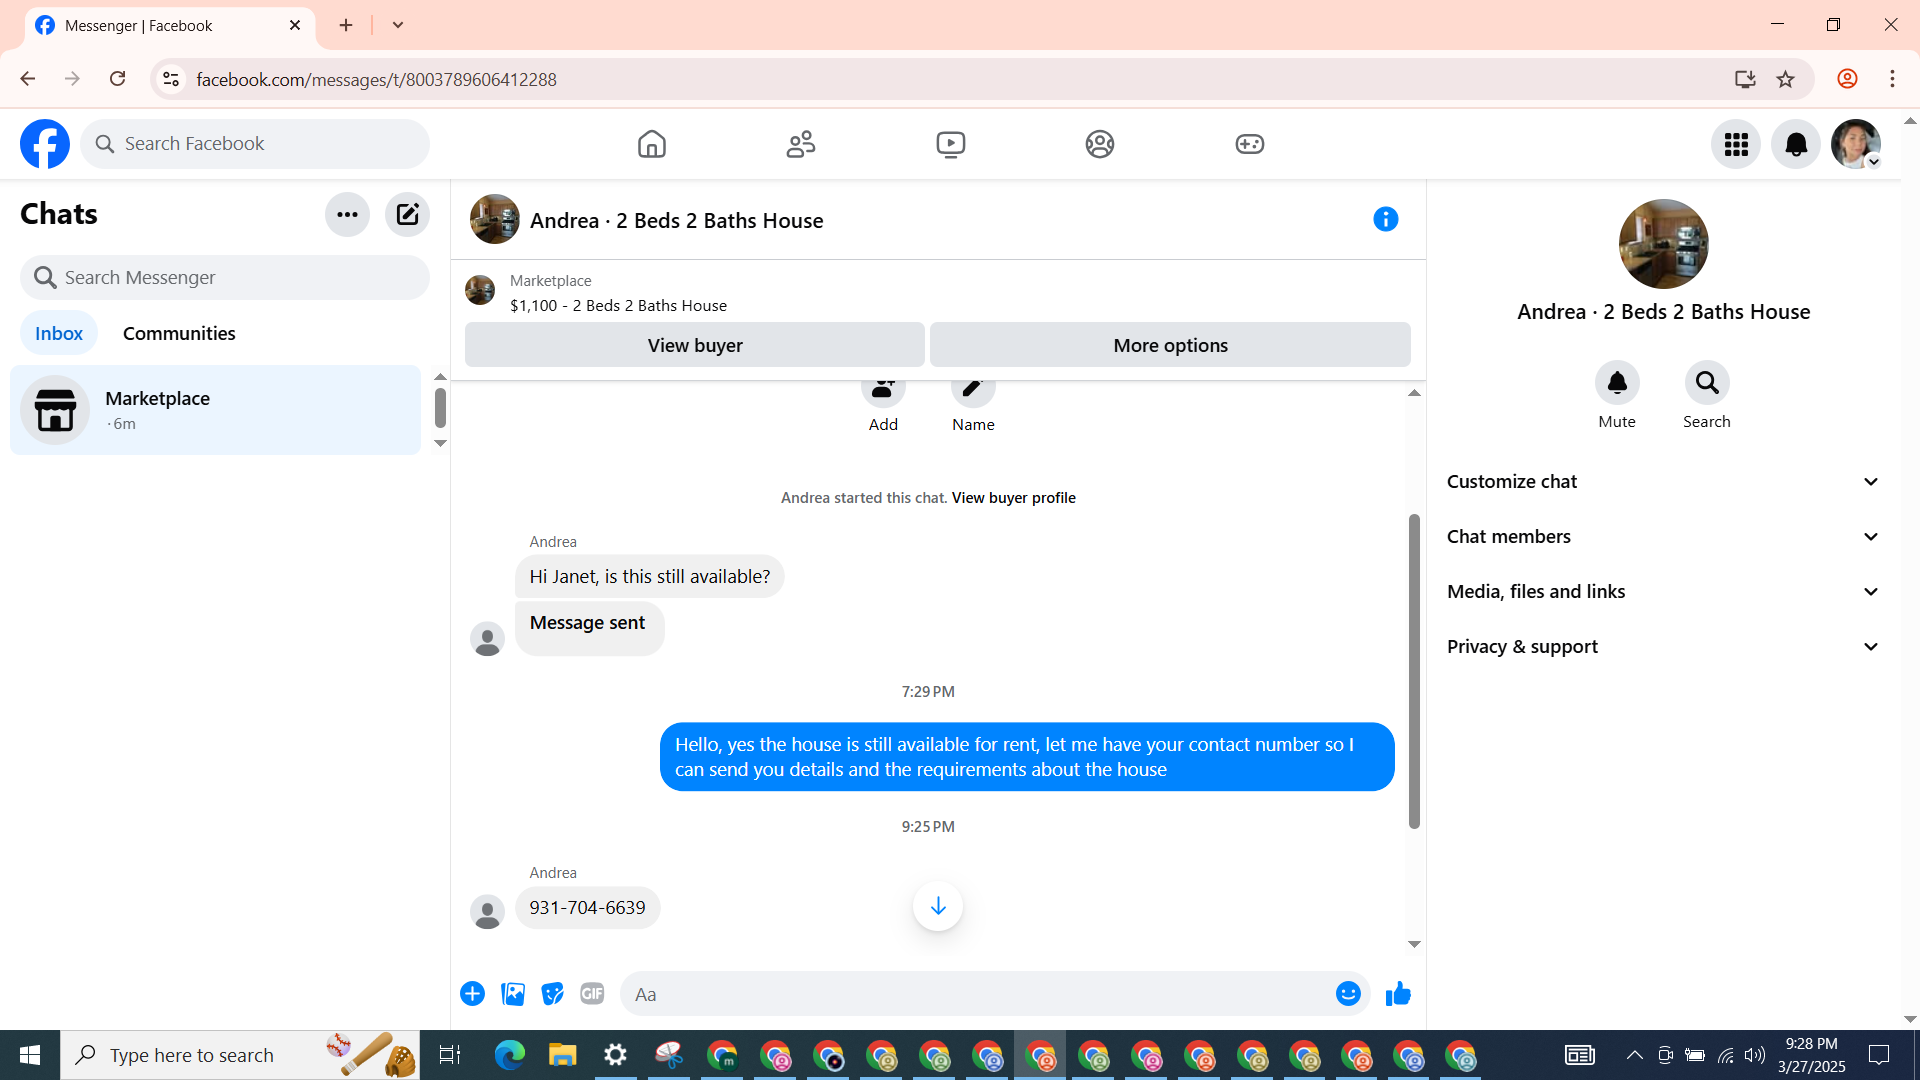Select the Messenger | Facebook browser tab
Image resolution: width=1920 pixels, height=1080 pixels.
pos(170,26)
